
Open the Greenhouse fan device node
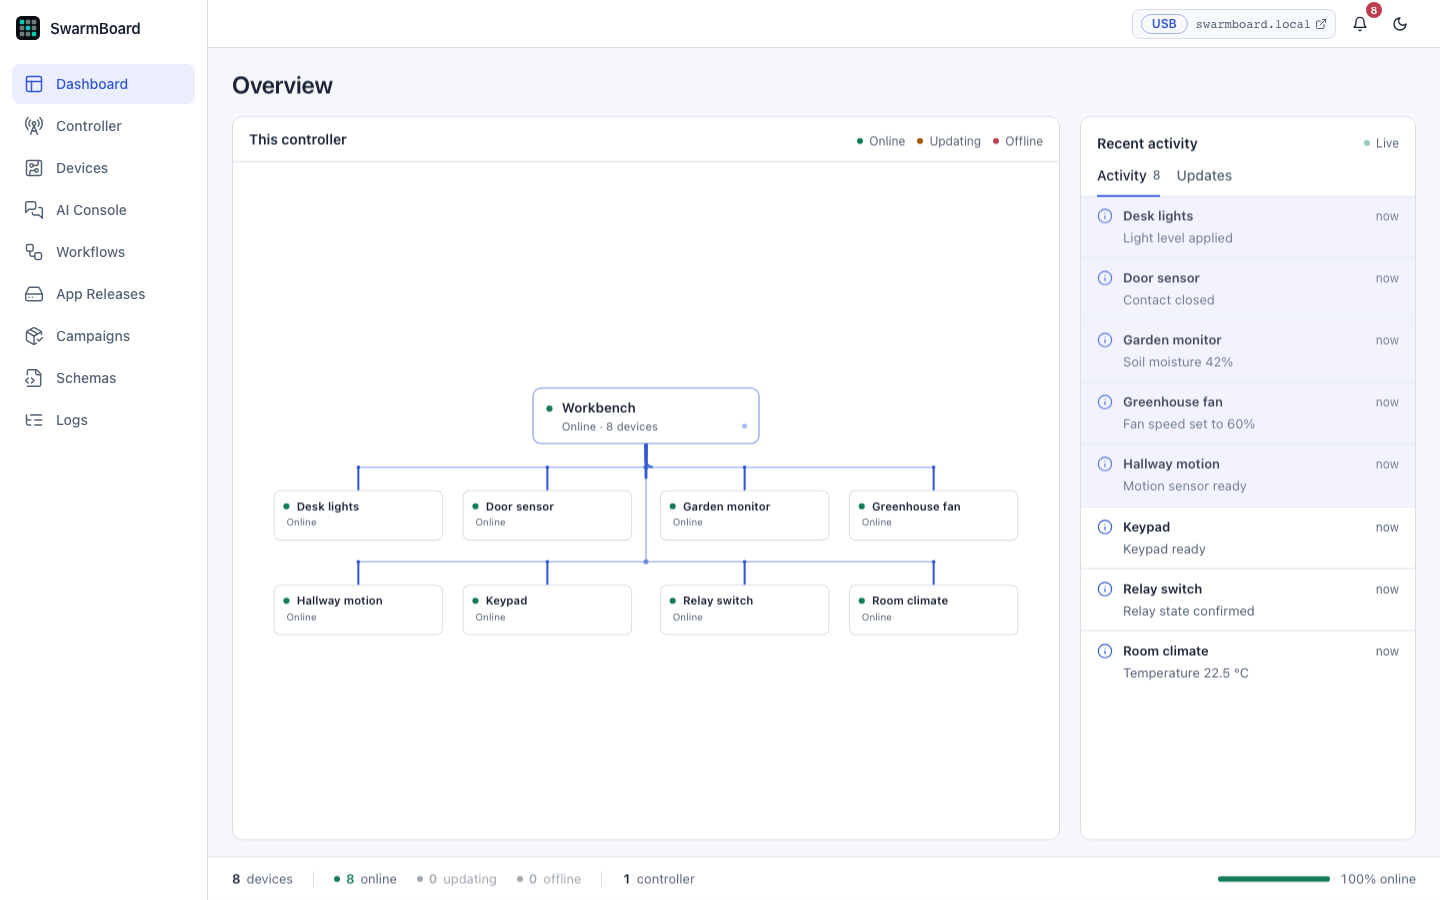click(x=933, y=515)
